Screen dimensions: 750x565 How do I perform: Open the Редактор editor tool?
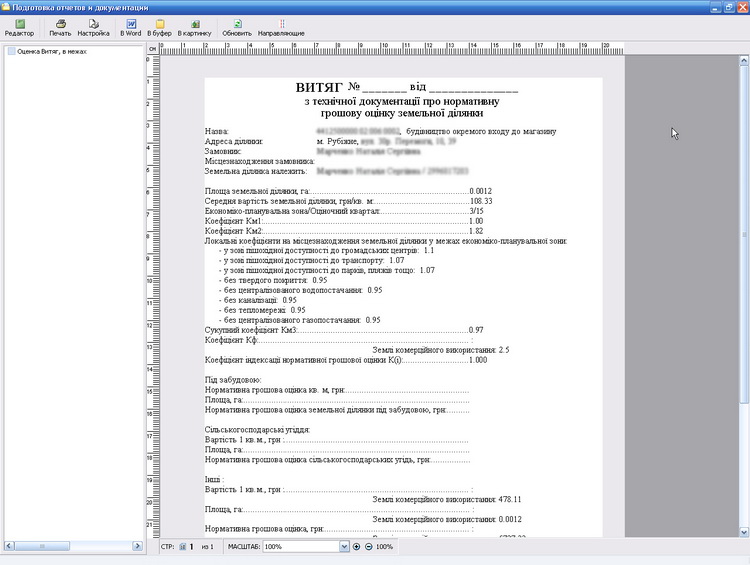[x=19, y=28]
